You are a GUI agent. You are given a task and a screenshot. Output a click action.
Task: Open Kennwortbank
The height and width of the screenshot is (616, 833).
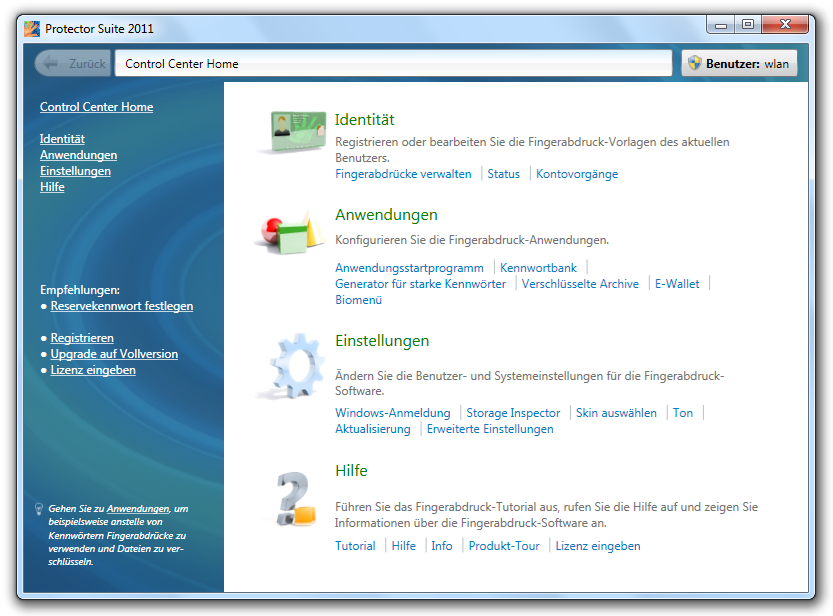click(538, 268)
